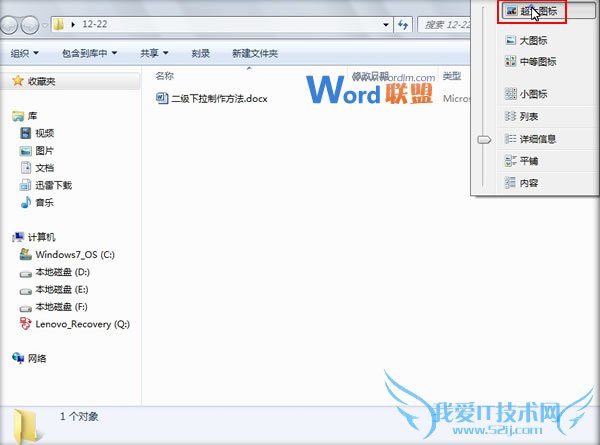Open the Pictures (图片) library
600x445 pixels.
coord(44,150)
